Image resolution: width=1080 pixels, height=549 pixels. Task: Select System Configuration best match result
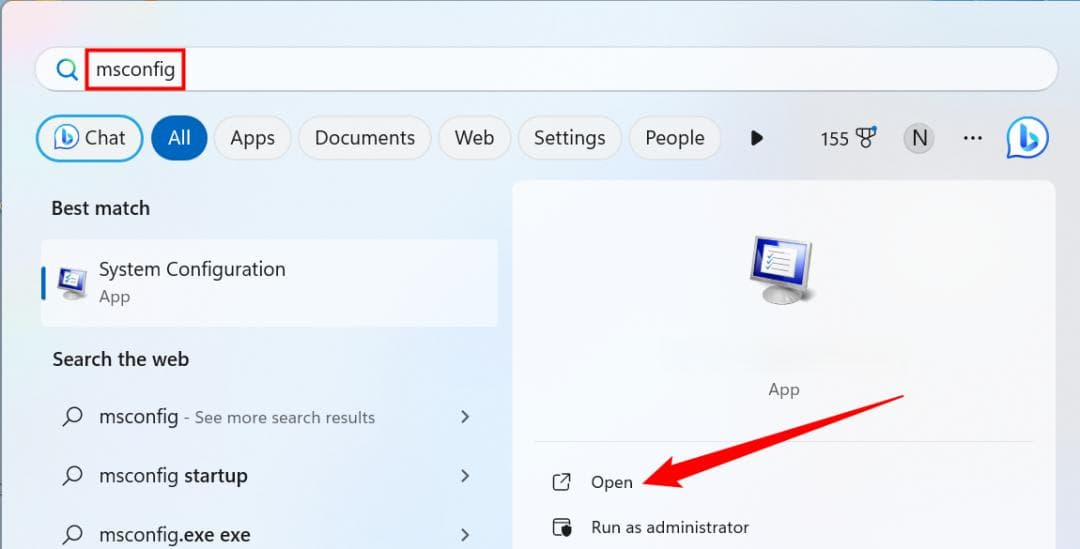click(x=269, y=282)
